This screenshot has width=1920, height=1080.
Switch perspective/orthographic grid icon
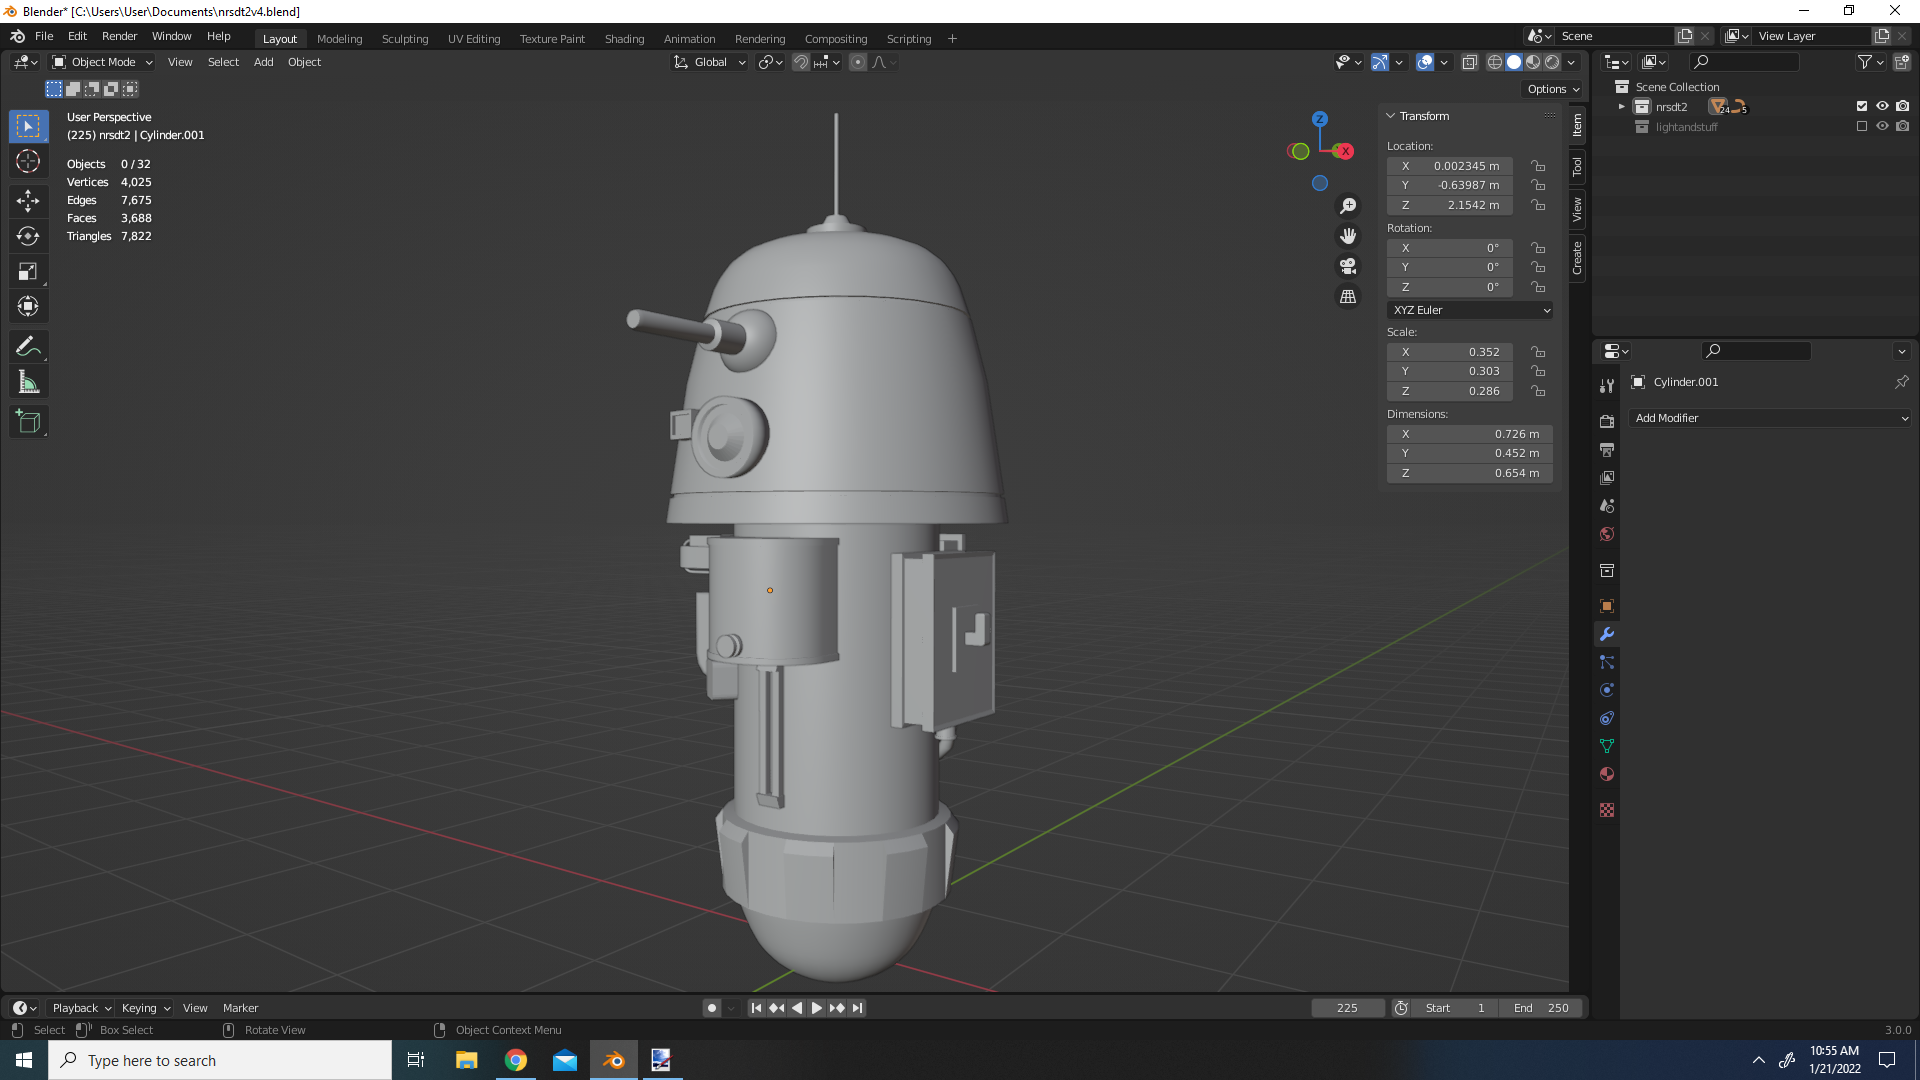(x=1348, y=297)
